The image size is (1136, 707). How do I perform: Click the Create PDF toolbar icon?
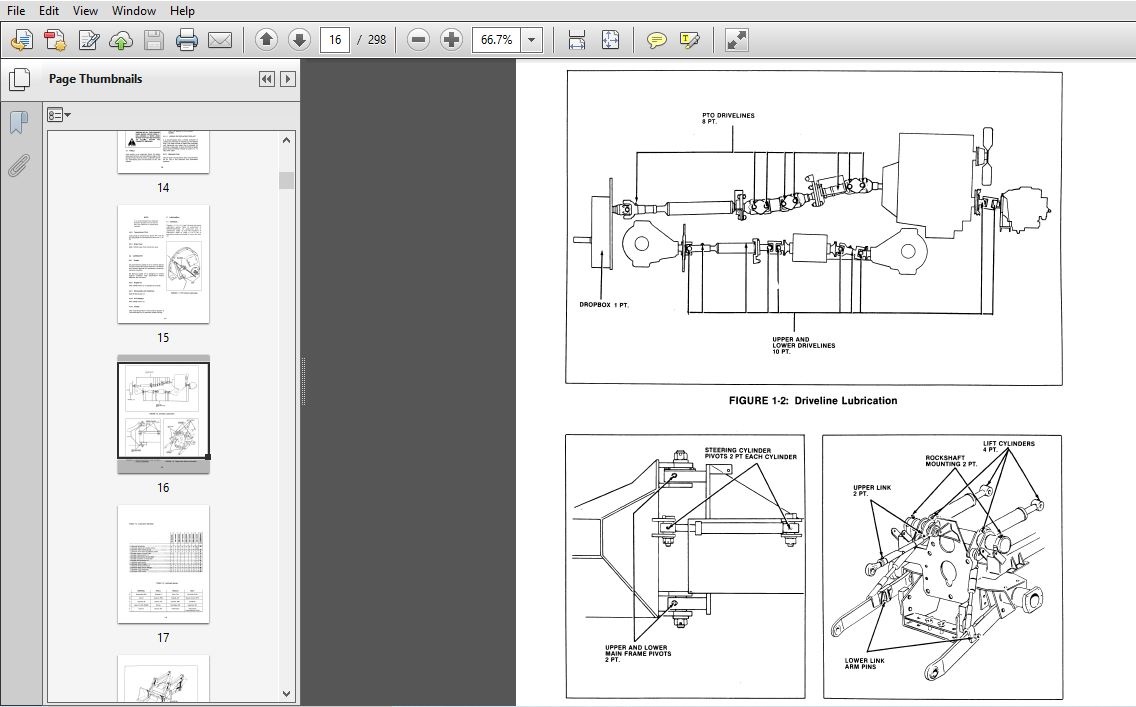(55, 40)
